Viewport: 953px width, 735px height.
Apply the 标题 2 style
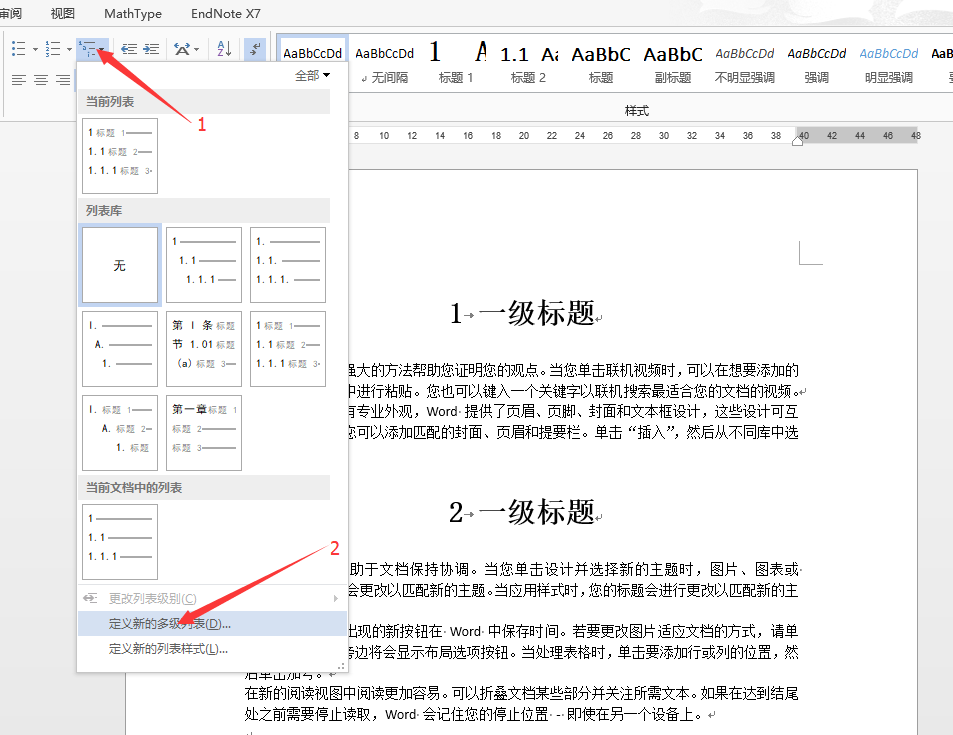point(528,63)
